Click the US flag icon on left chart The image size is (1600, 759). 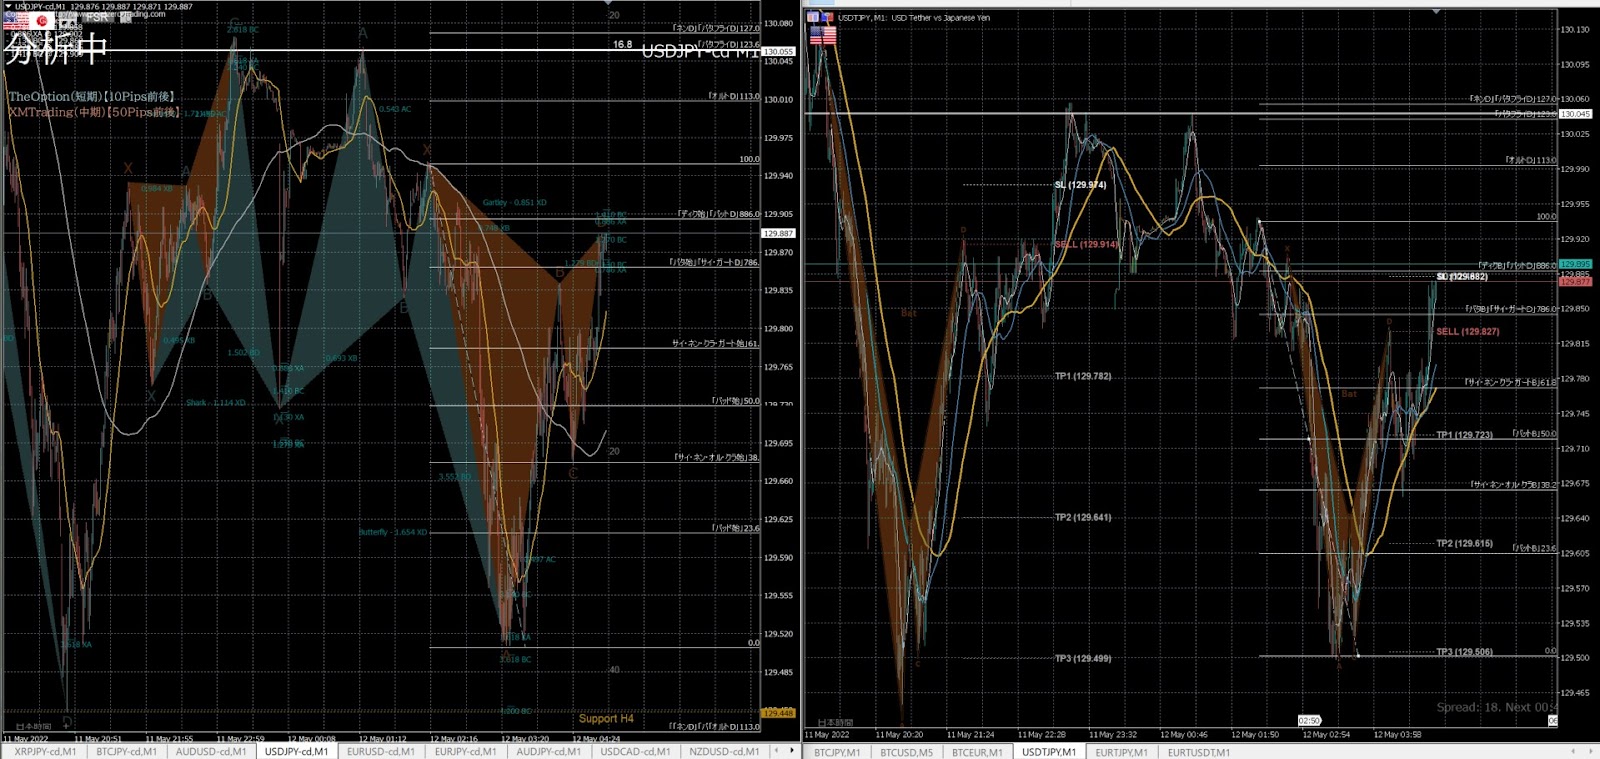[17, 20]
